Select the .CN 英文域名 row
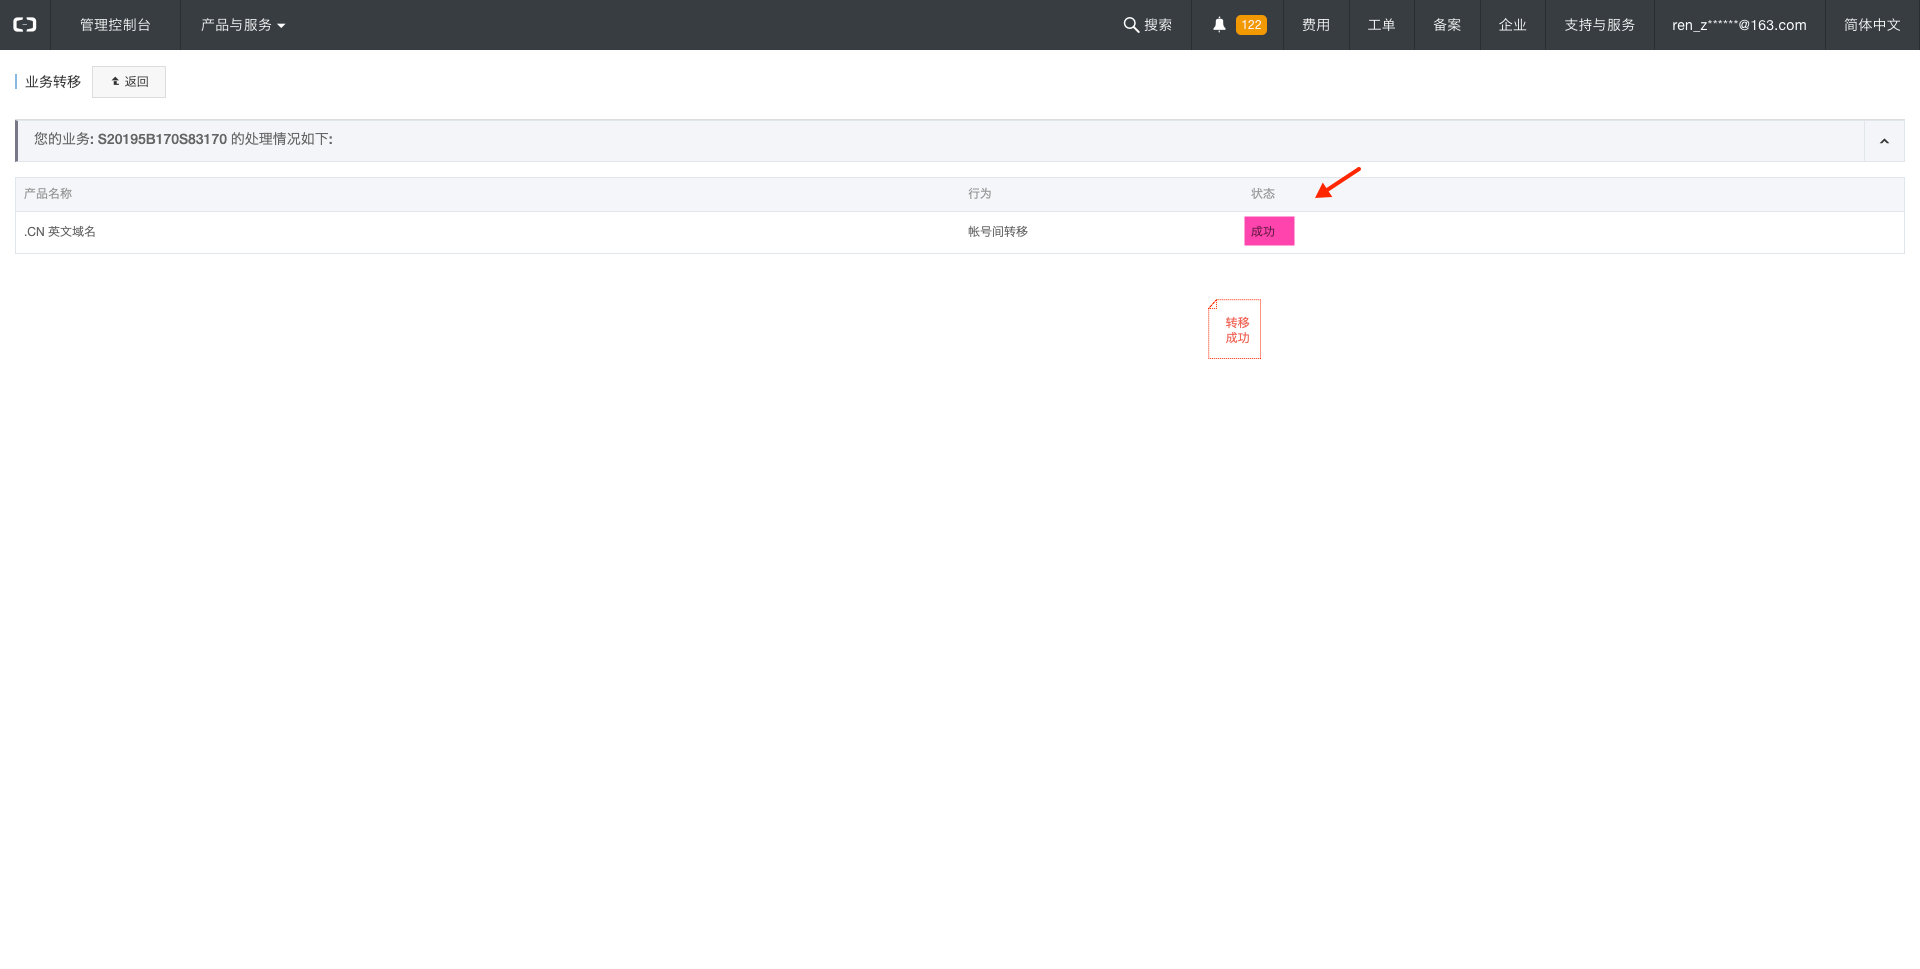Viewport: 1920px width, 969px height. tap(60, 232)
